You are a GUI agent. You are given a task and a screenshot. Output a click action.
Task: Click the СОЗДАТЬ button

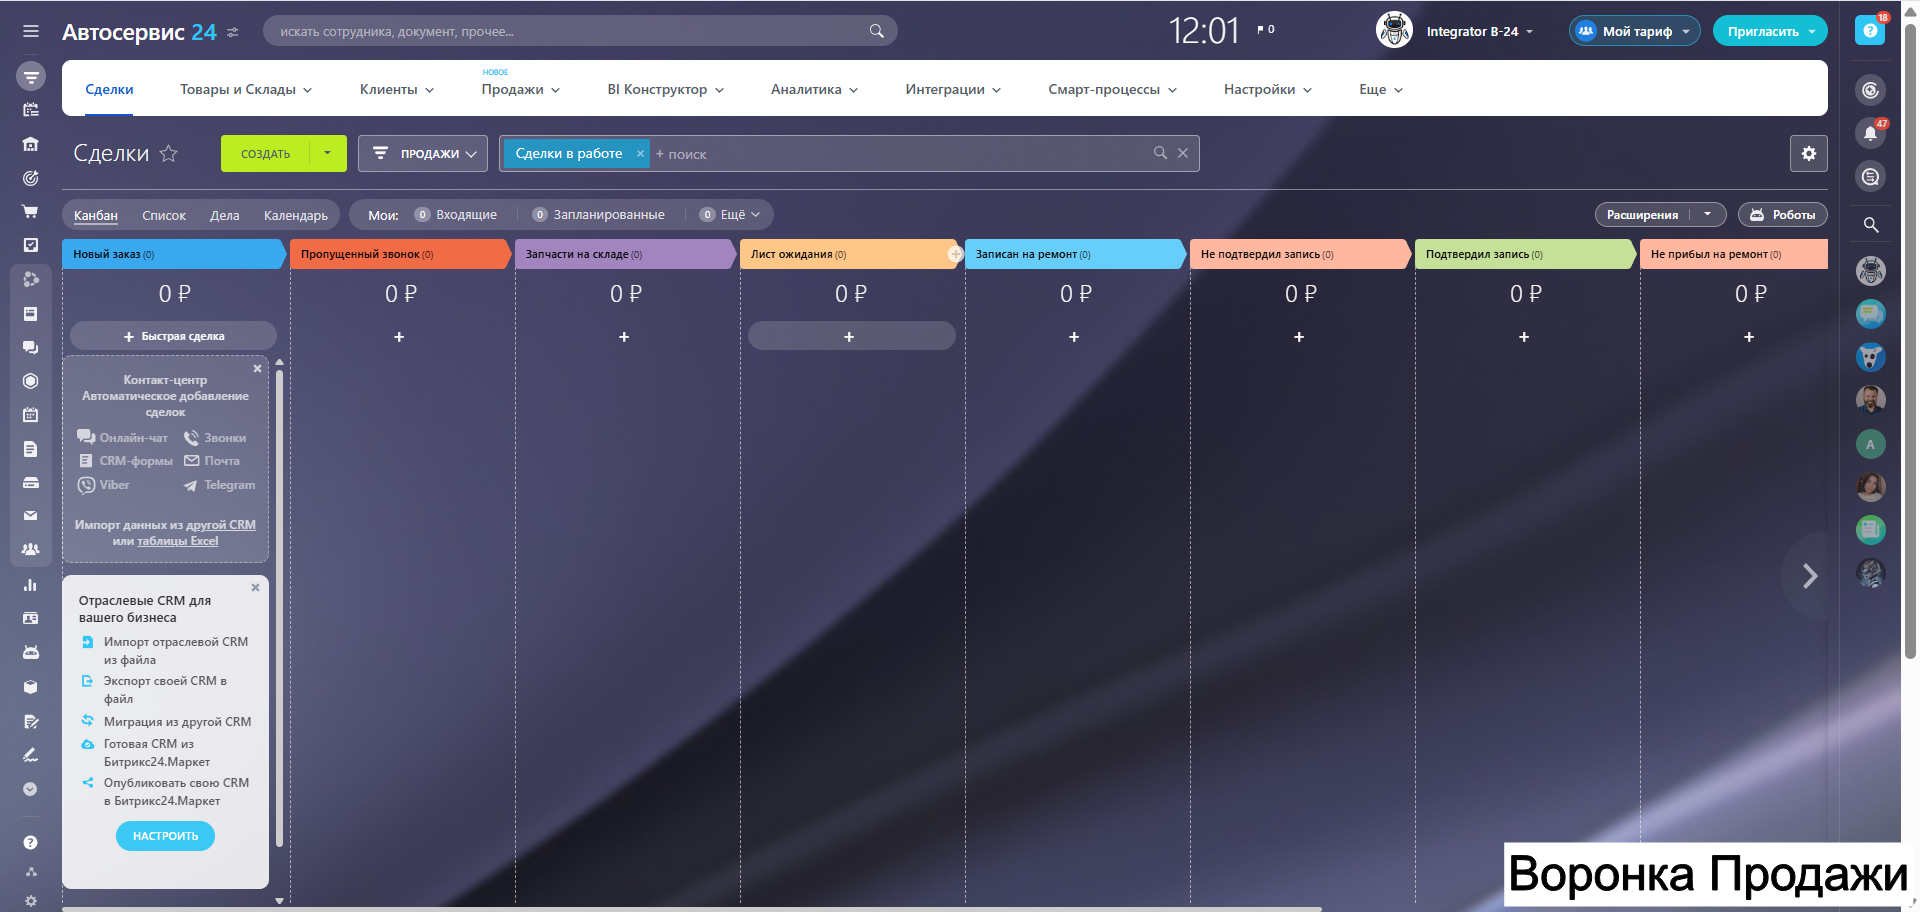(x=266, y=153)
